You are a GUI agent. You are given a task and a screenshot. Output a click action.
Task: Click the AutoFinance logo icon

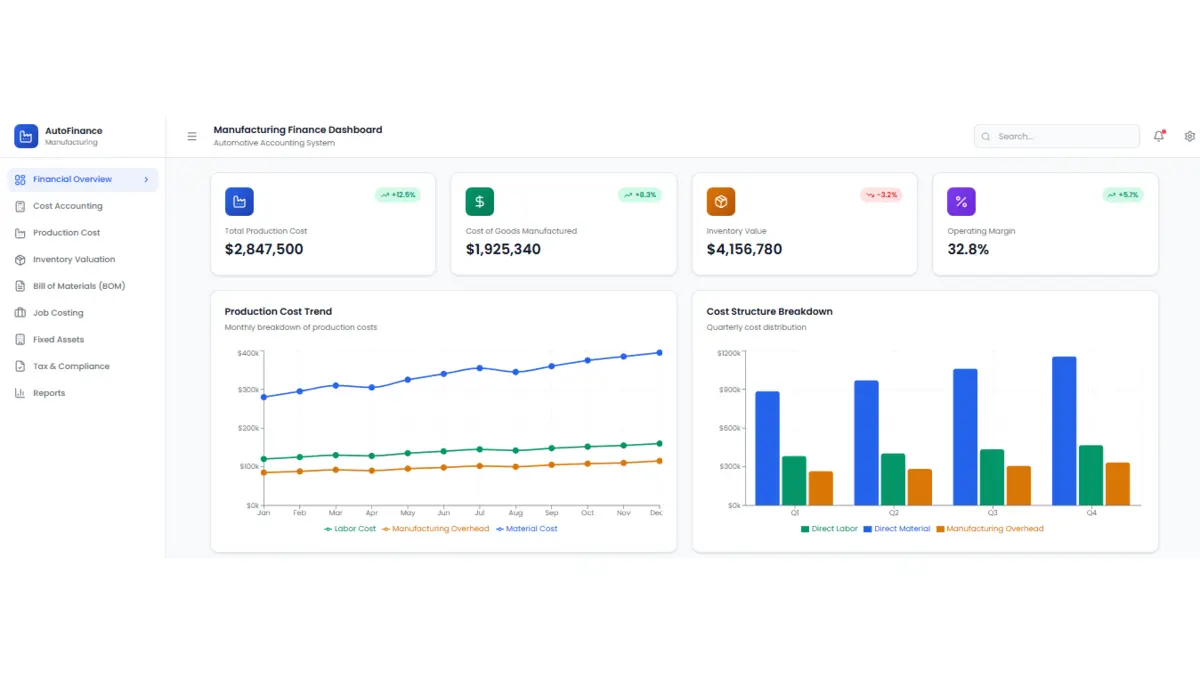(26, 136)
